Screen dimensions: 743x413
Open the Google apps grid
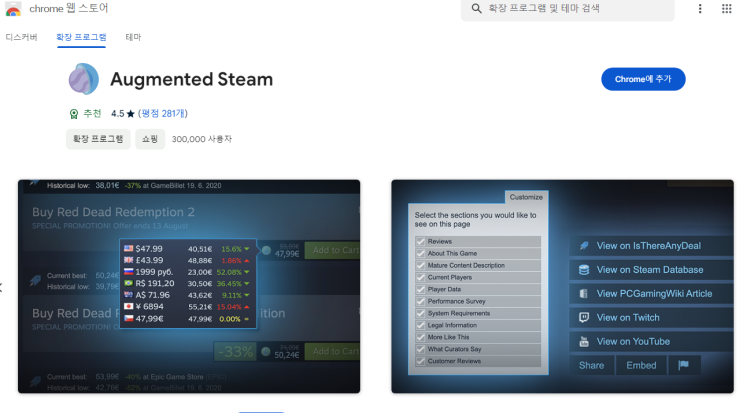pyautogui.click(x=726, y=9)
